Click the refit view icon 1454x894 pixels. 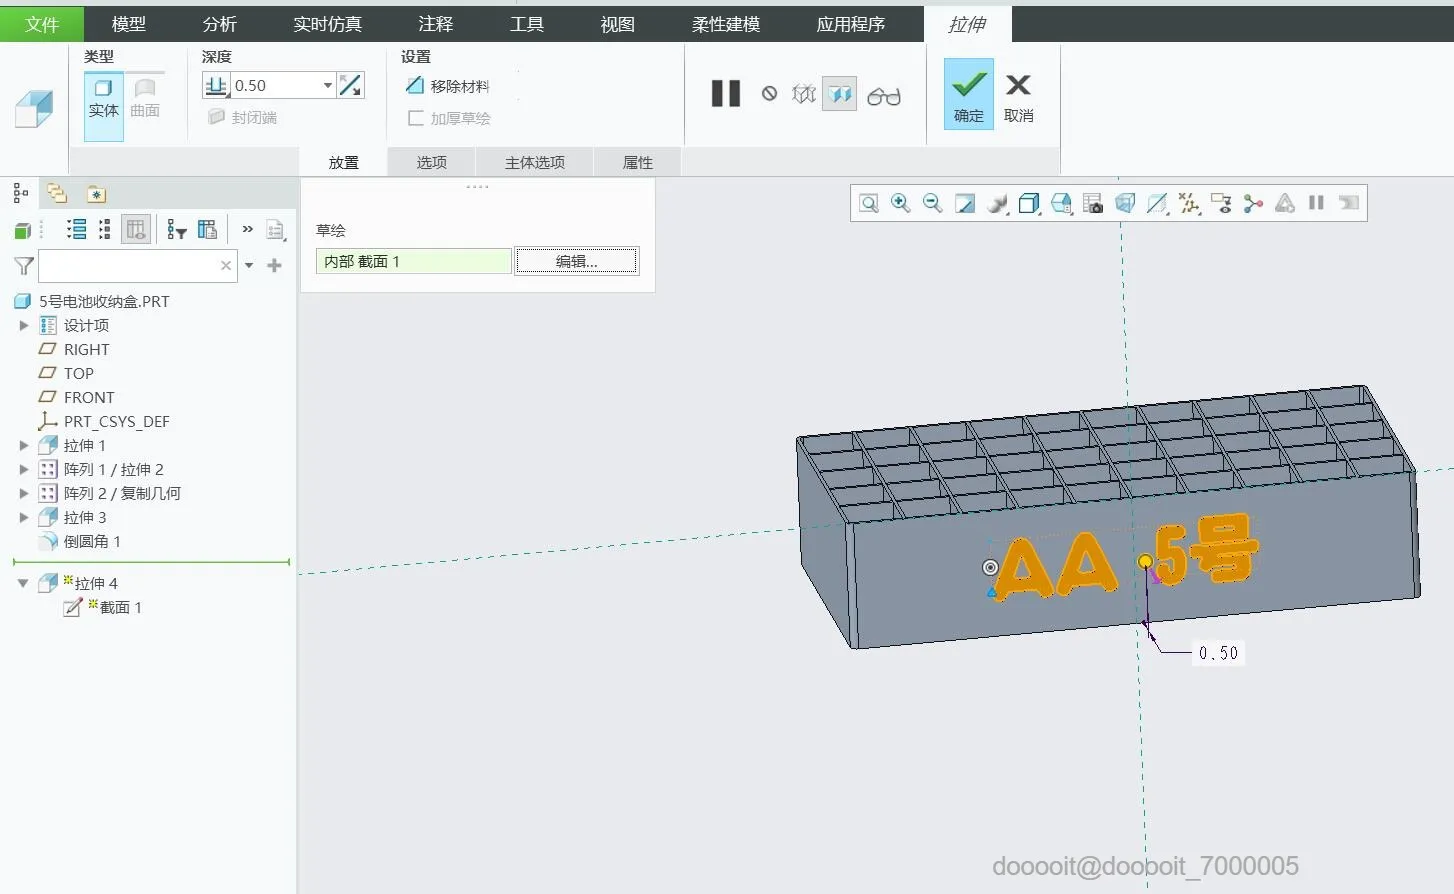point(868,204)
